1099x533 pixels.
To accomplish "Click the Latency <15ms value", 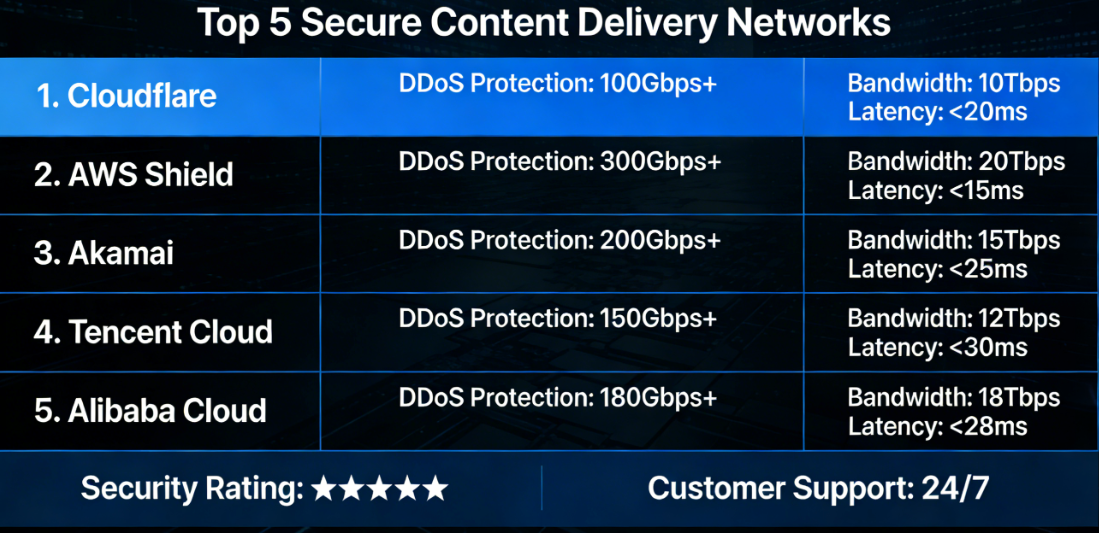I will 936,189.
